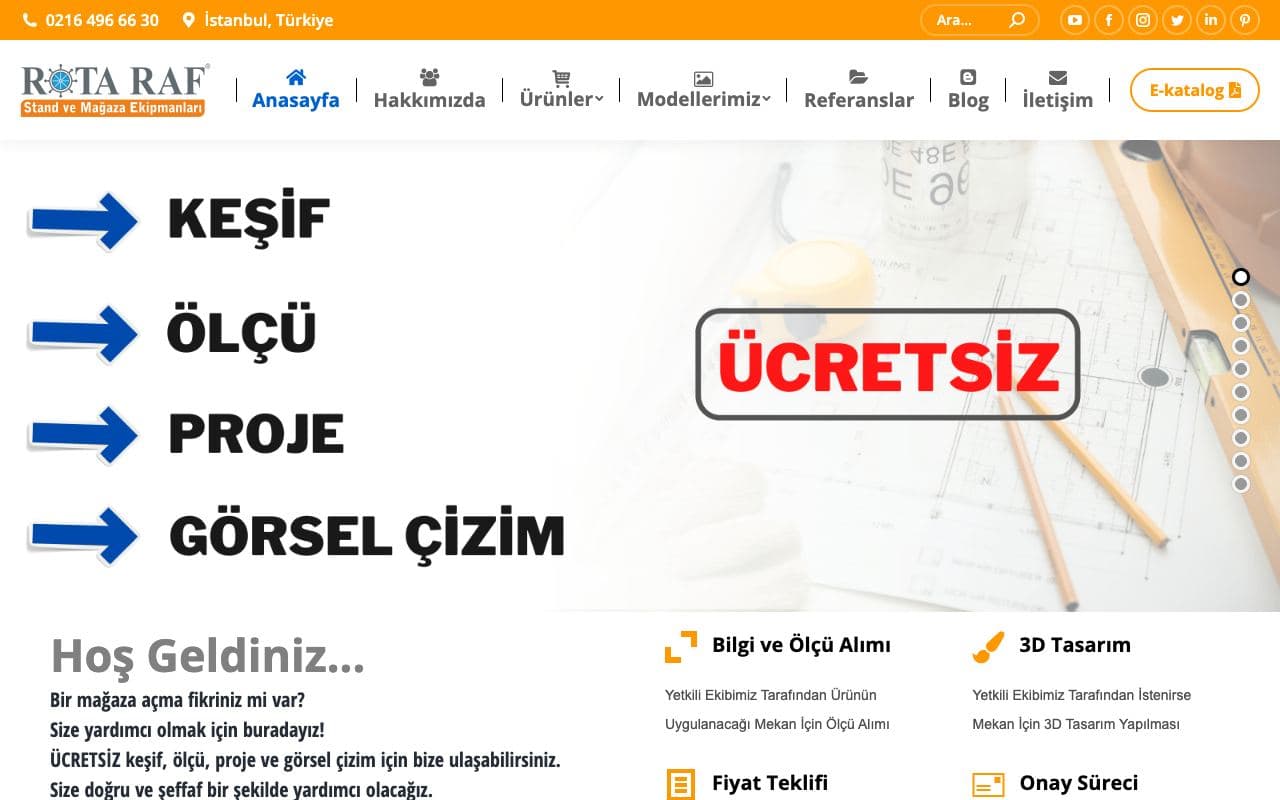The height and width of the screenshot is (800, 1280).
Task: Open the E-katalog button
Action: (1194, 90)
